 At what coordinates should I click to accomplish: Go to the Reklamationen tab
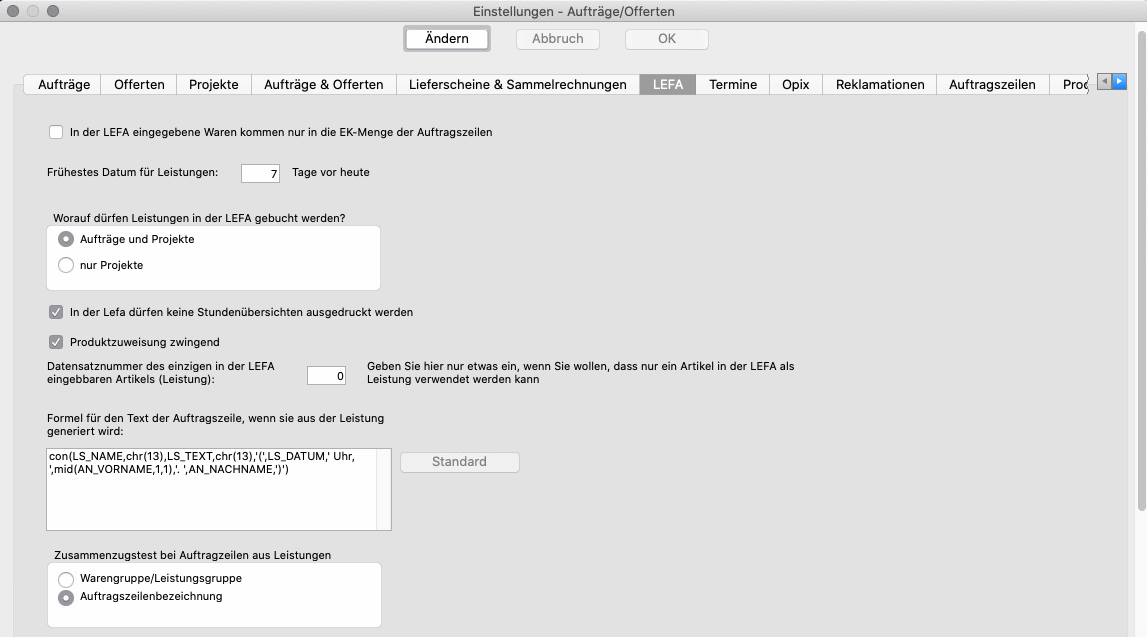click(880, 84)
